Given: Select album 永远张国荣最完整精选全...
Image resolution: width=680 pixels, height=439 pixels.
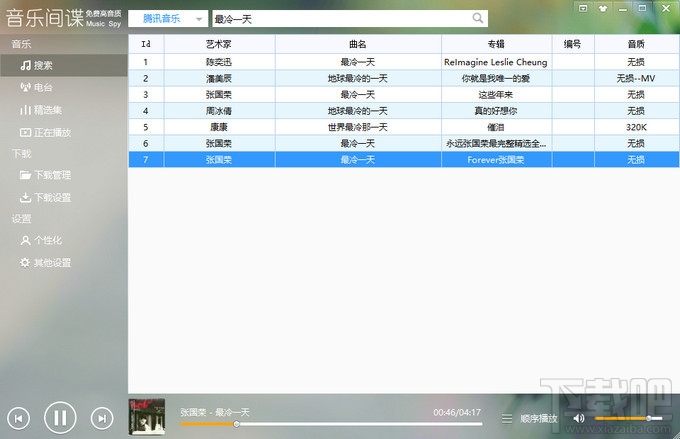Looking at the screenshot, I should pos(496,144).
